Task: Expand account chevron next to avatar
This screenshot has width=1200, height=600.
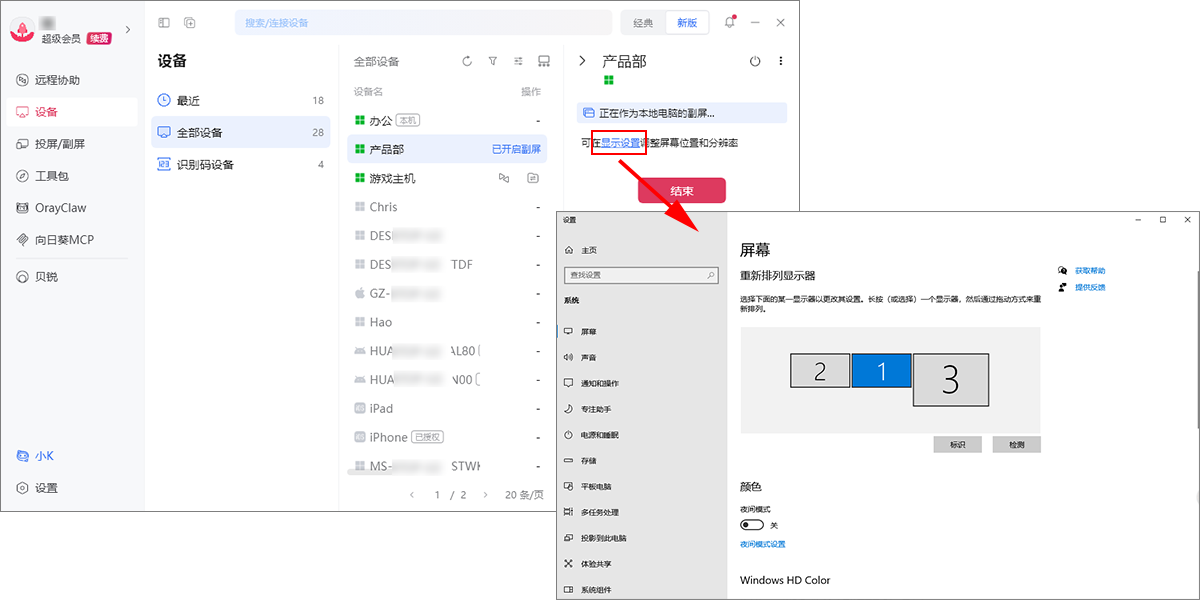Action: tap(127, 30)
